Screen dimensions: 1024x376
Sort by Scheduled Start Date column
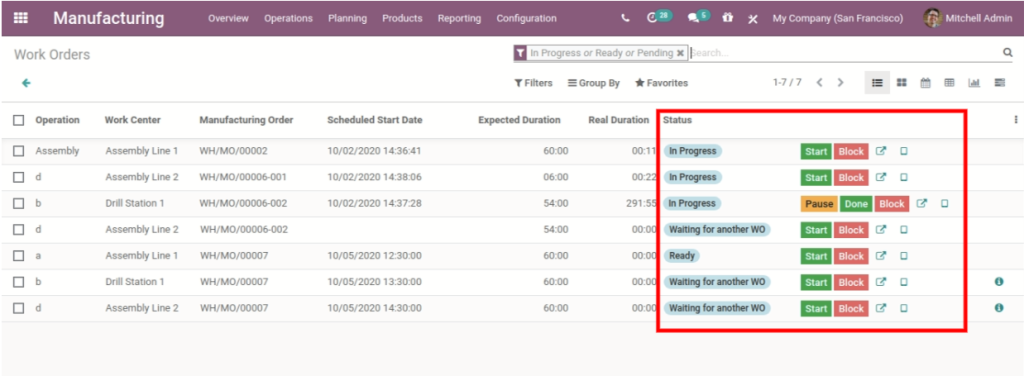click(x=375, y=120)
